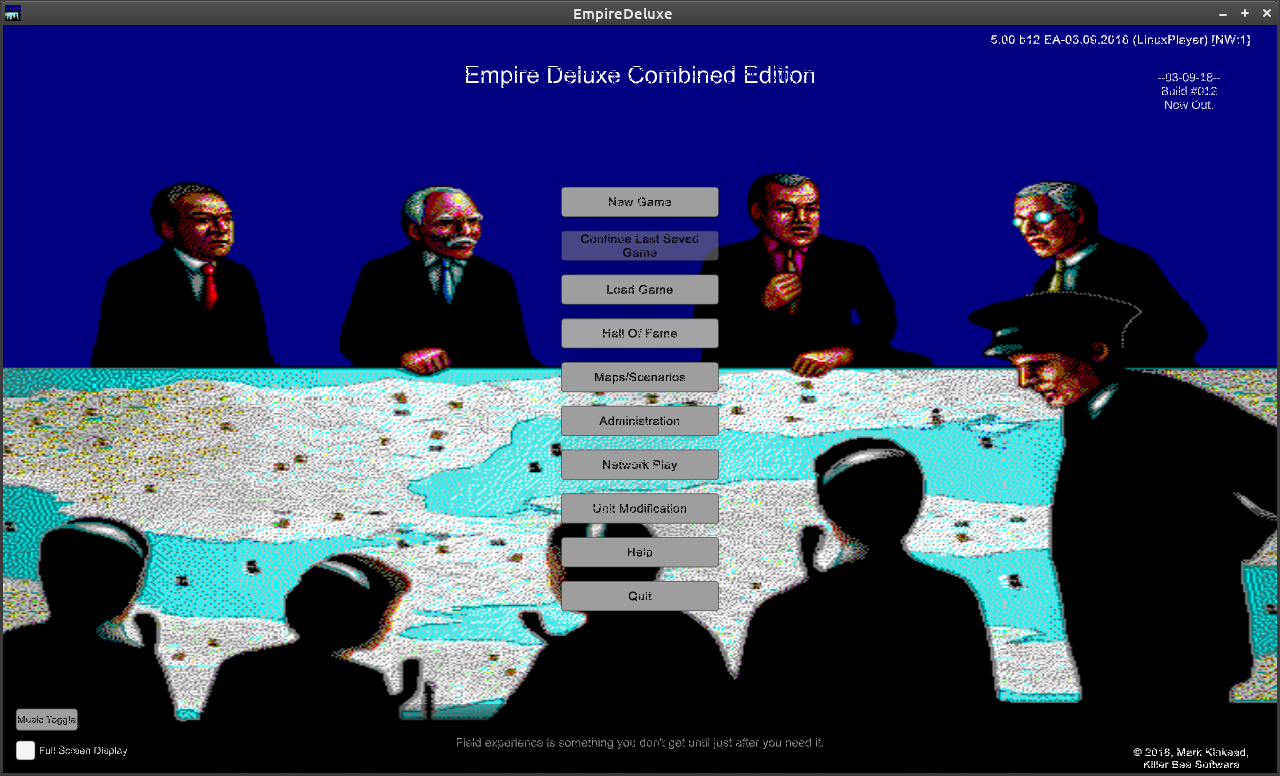Maximize the EmpireDeluxe window
1280x776 pixels.
coord(1245,13)
